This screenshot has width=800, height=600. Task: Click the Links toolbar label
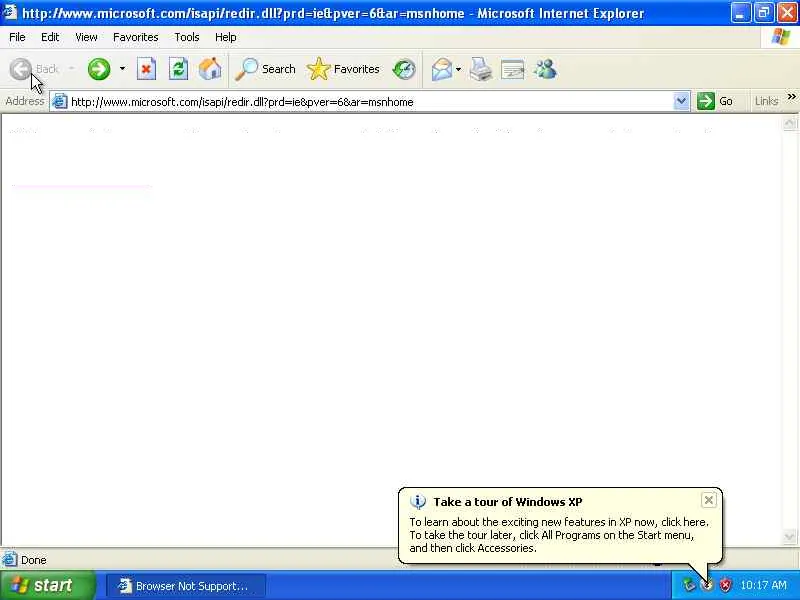766,101
